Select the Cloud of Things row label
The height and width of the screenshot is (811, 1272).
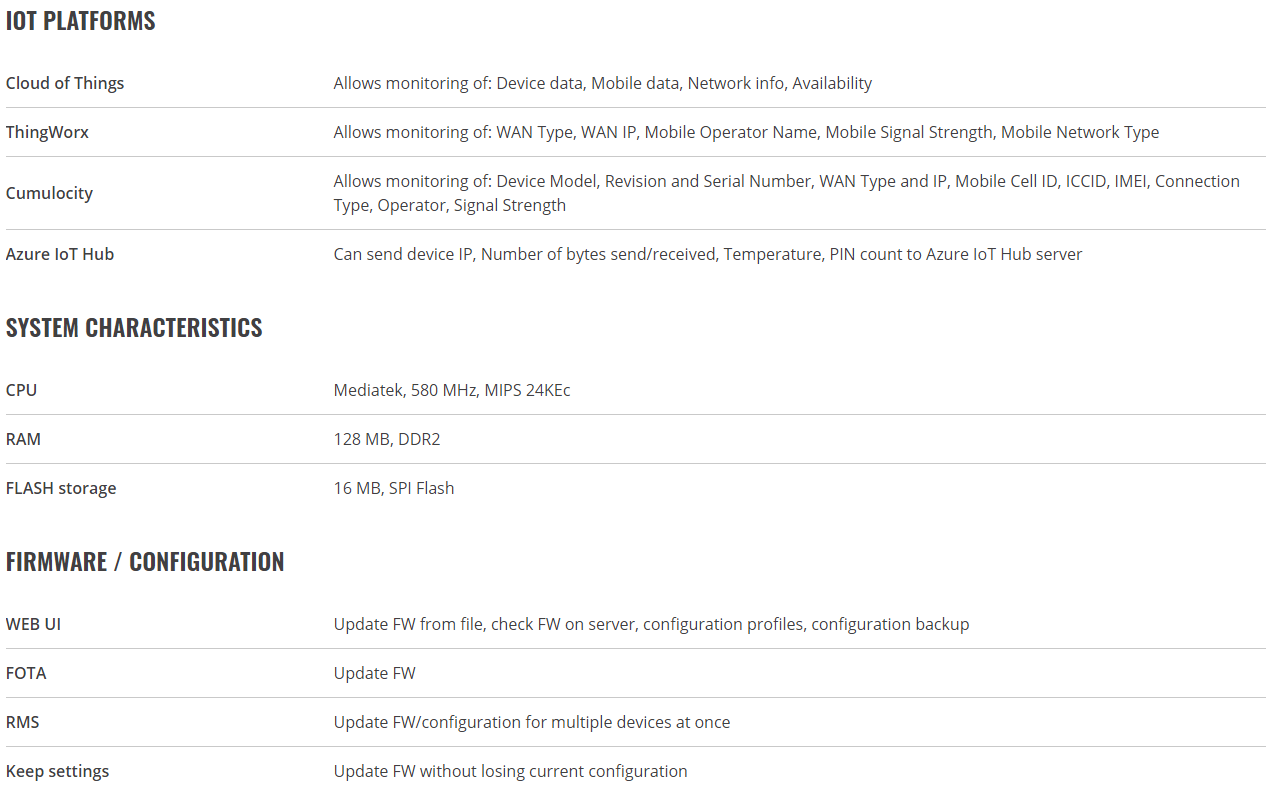(65, 83)
